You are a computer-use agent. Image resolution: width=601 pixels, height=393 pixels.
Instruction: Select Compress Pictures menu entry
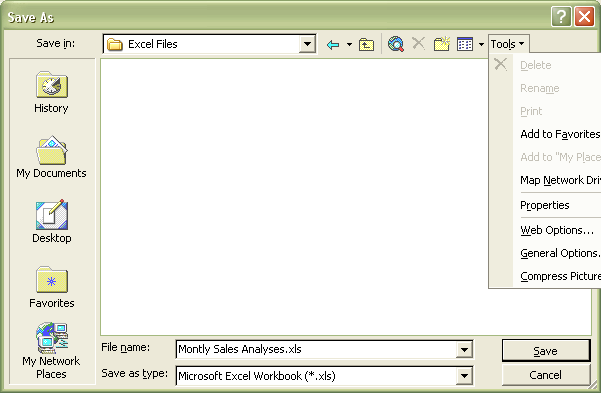tap(557, 276)
